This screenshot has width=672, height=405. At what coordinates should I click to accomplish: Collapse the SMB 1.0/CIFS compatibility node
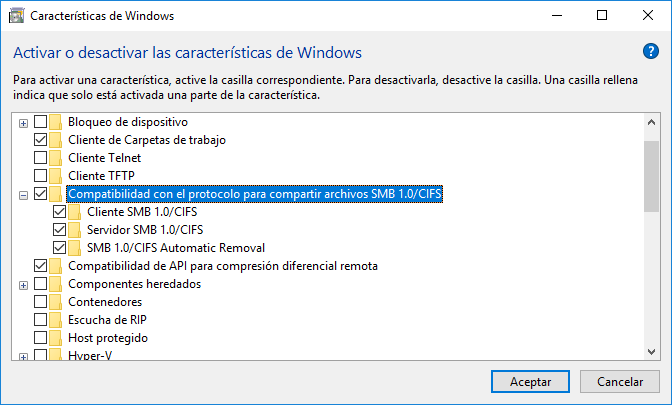tap(23, 194)
